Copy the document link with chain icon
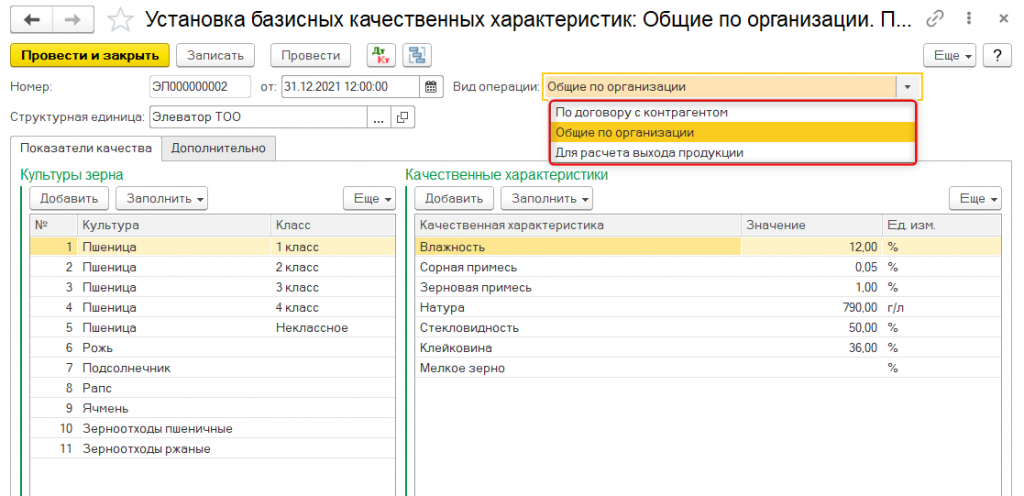This screenshot has width=1024, height=496. click(x=935, y=19)
